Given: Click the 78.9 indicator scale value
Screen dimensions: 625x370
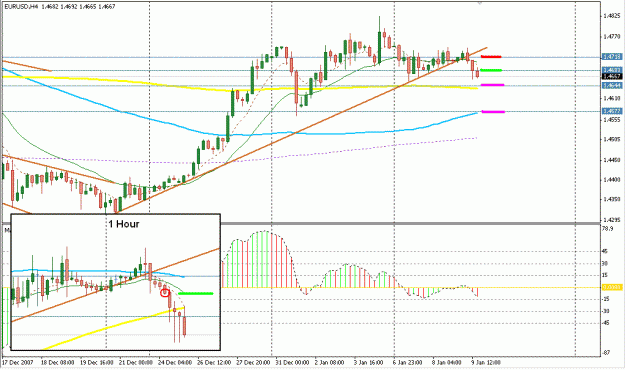Looking at the screenshot, I should coord(608,229).
